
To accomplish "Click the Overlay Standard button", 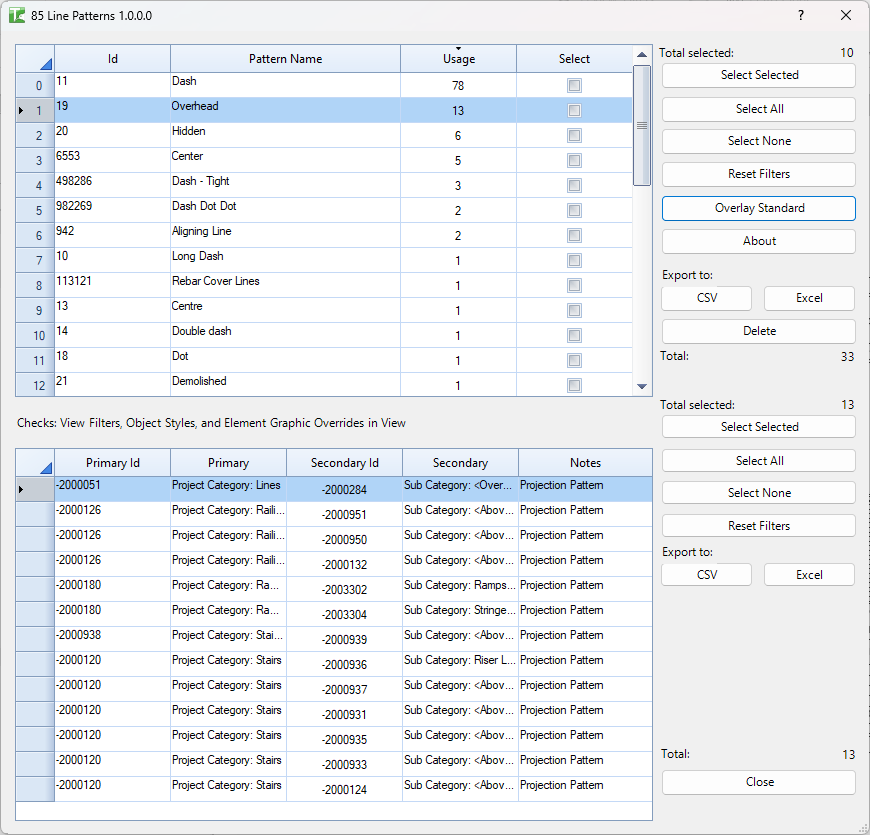I will 758,208.
